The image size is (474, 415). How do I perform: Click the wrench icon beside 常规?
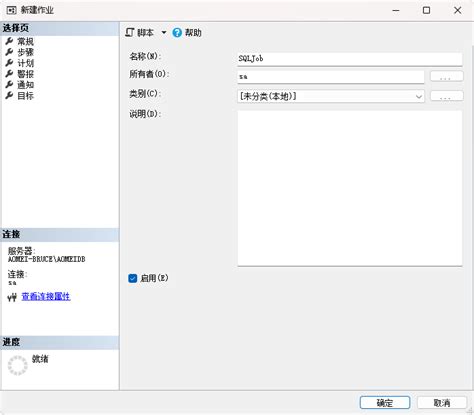tap(9, 41)
